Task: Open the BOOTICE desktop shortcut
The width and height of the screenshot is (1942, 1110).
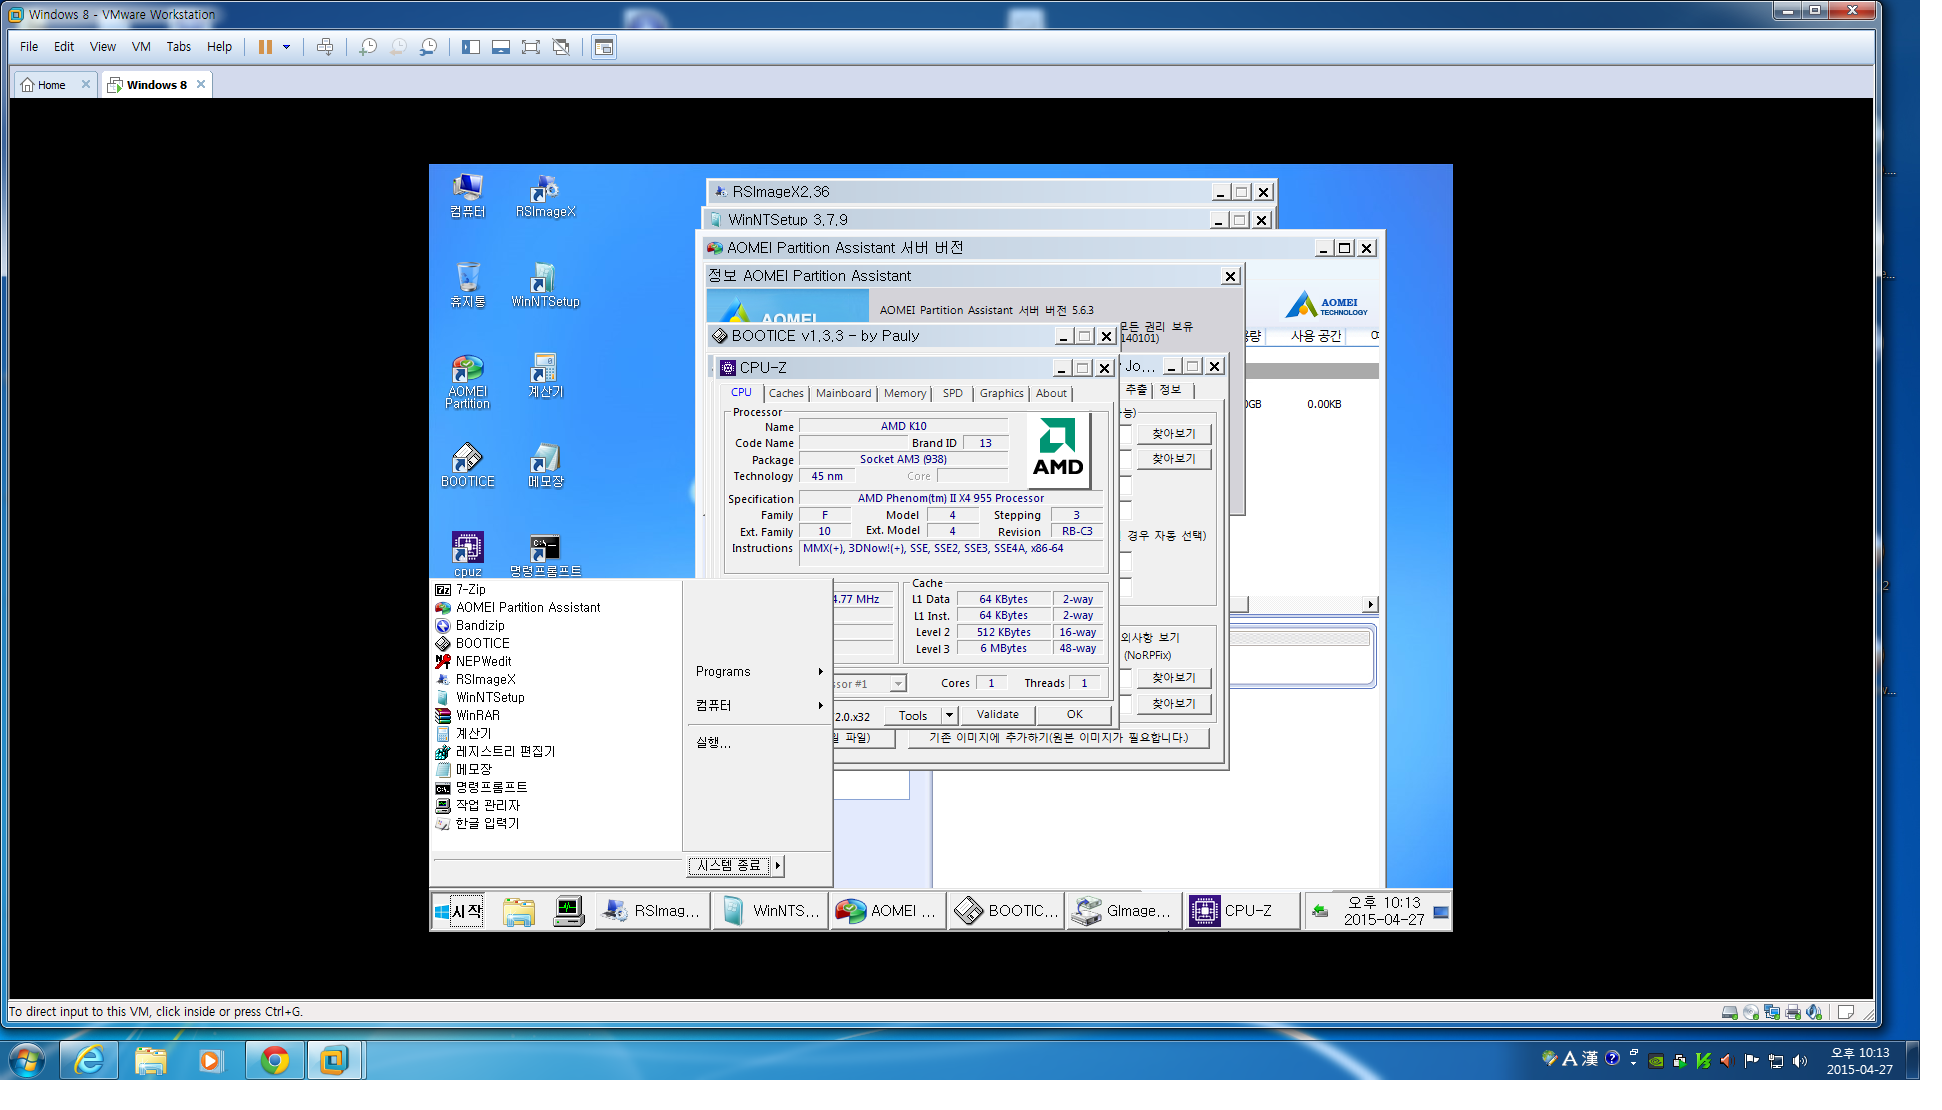Action: [467, 466]
